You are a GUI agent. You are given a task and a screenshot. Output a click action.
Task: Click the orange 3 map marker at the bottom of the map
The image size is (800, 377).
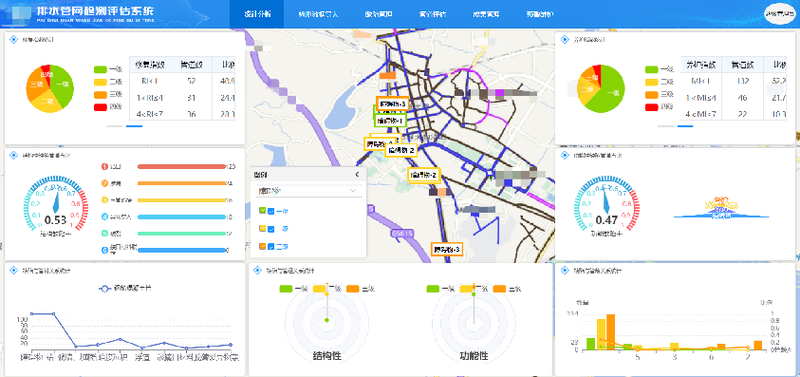pos(447,249)
